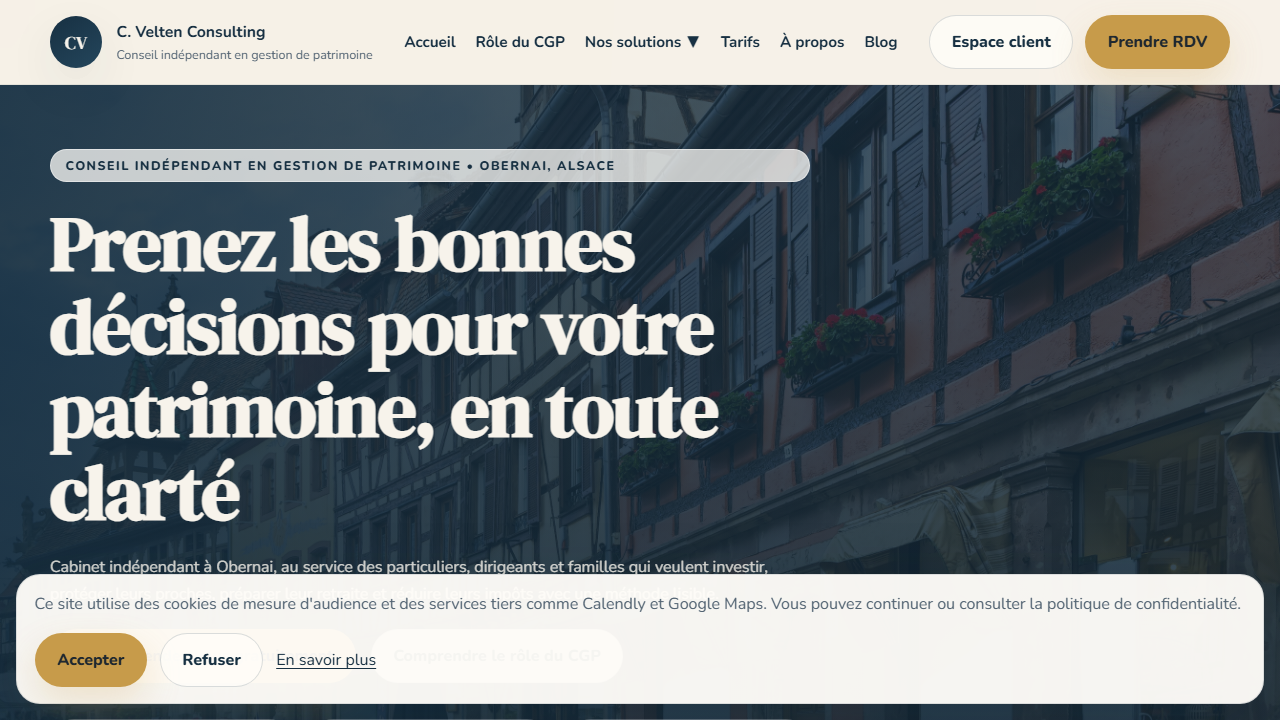Click the tagline under the site name
Image resolution: width=1280 pixels, height=720 pixels.
point(244,56)
